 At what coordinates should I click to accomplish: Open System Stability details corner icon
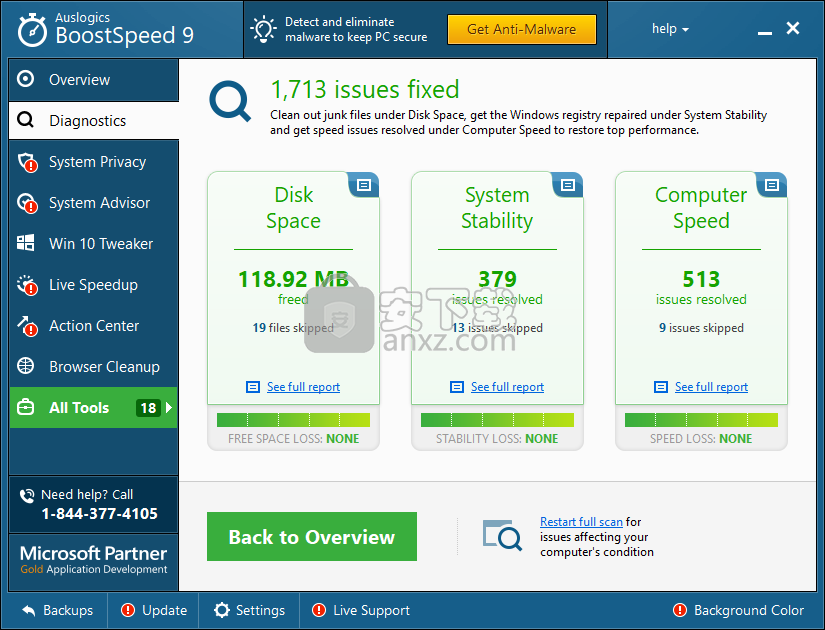pos(568,185)
